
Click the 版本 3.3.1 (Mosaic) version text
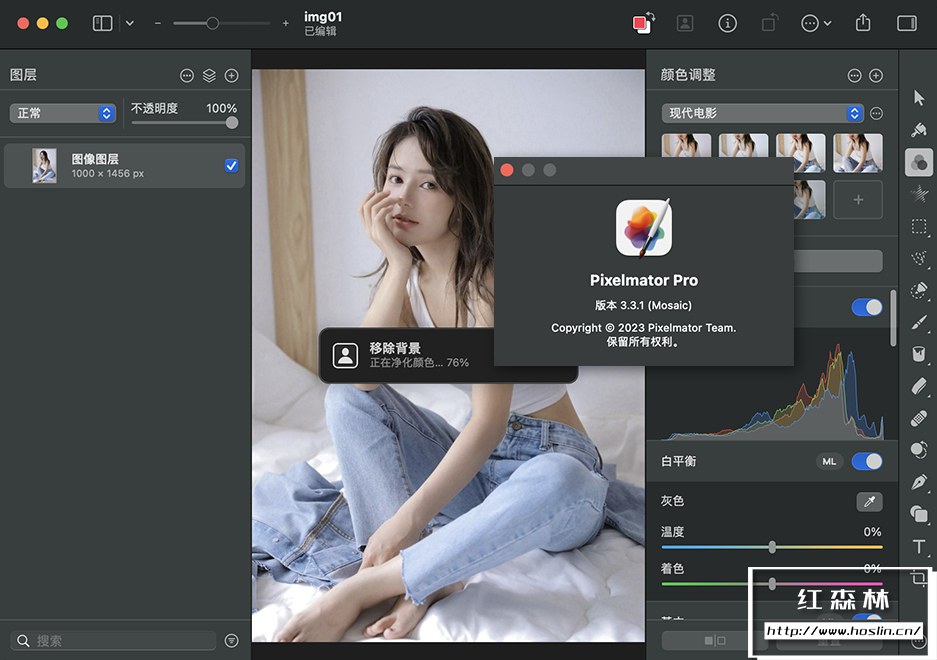pyautogui.click(x=644, y=305)
